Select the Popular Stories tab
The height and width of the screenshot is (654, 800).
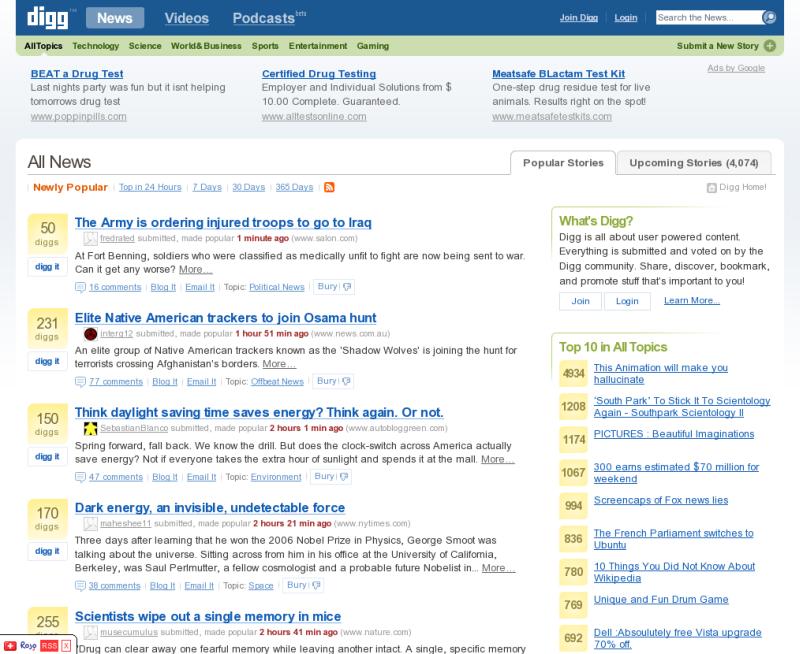tap(563, 163)
